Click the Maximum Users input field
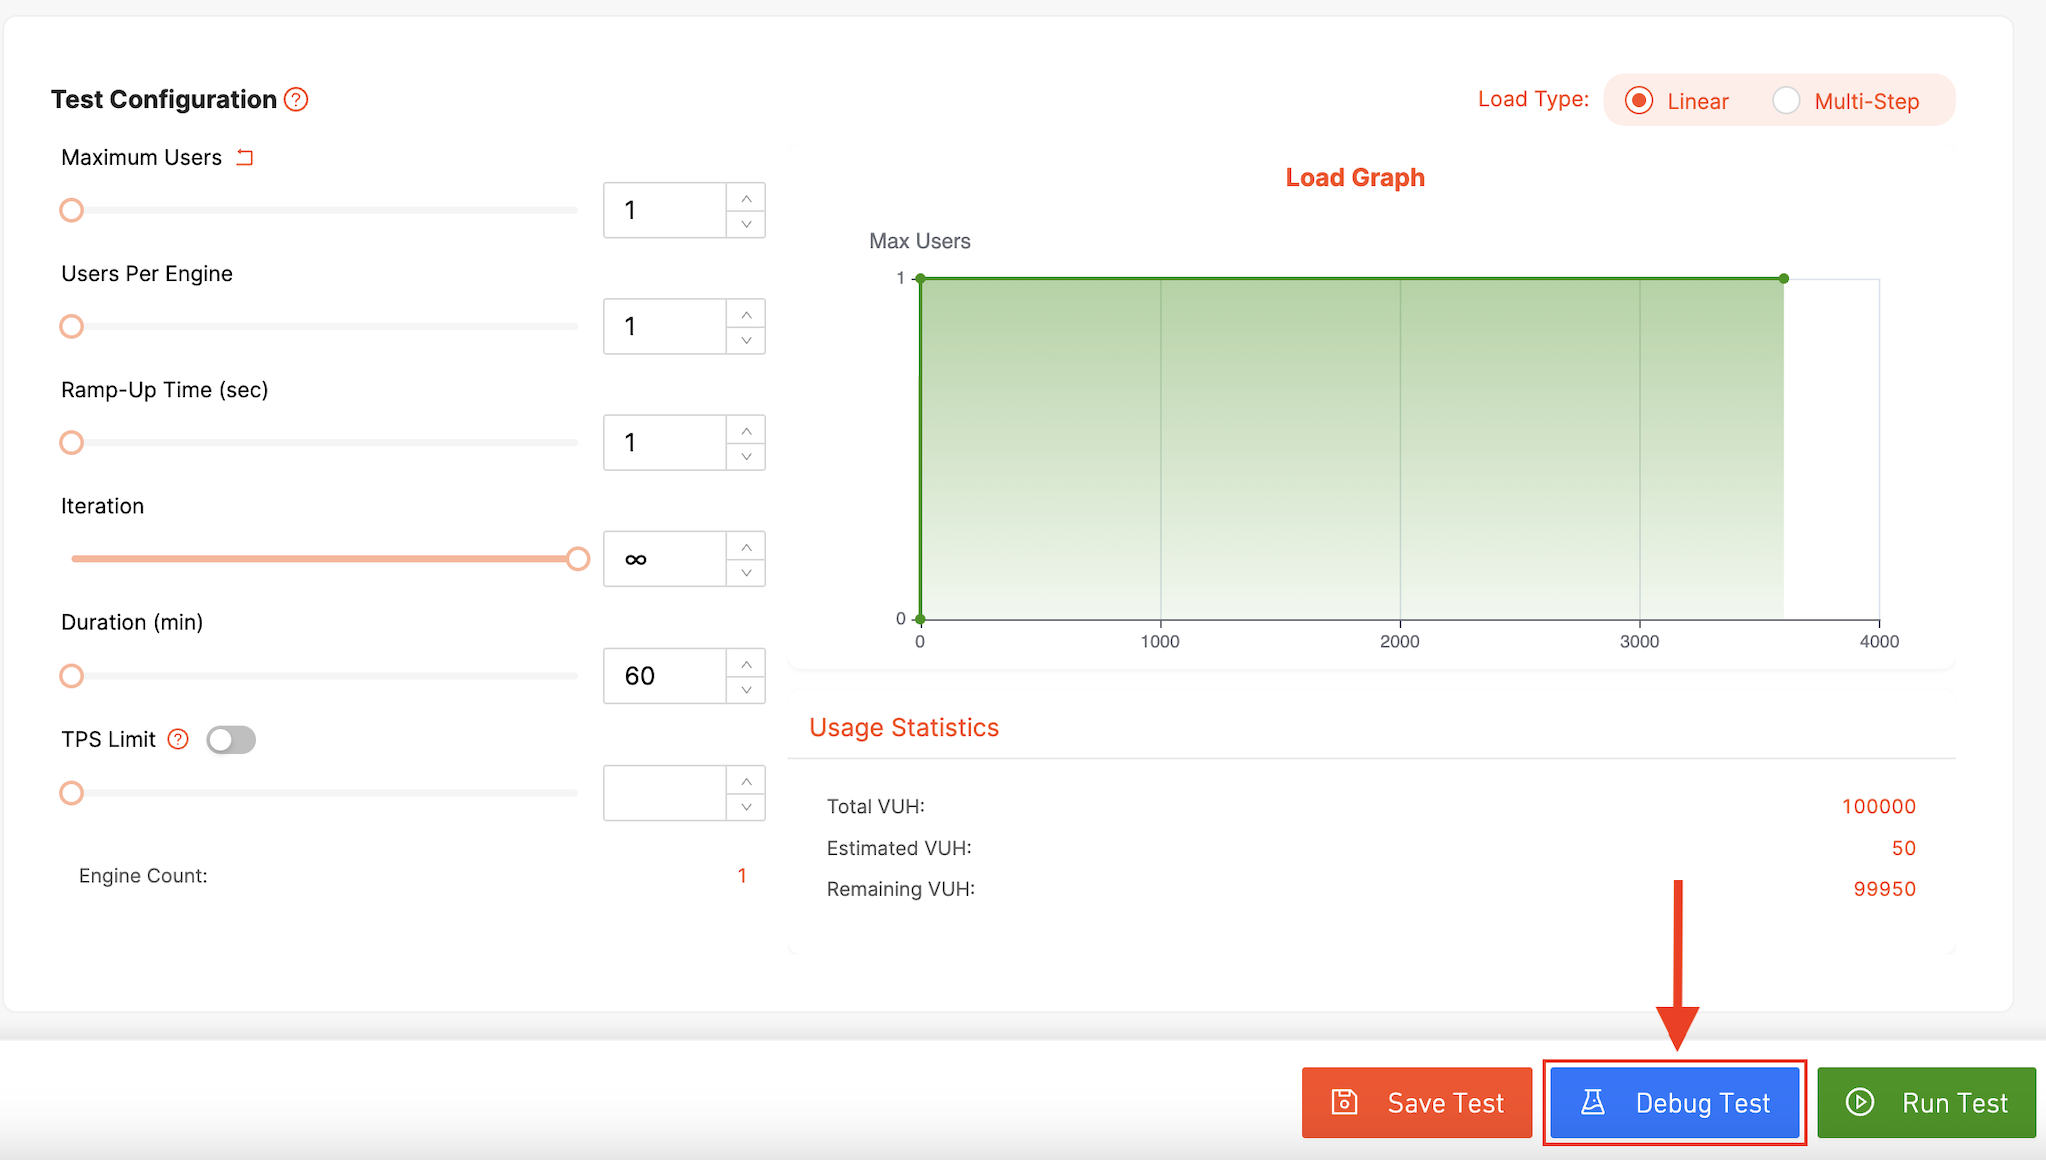The width and height of the screenshot is (2046, 1160). point(664,210)
